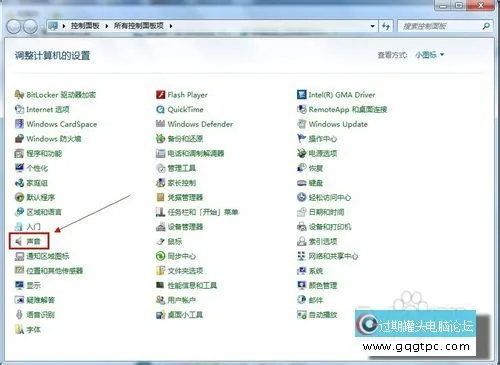Image resolution: width=500 pixels, height=365 pixels.
Task: Click the Back navigation button
Action: [x=14, y=27]
